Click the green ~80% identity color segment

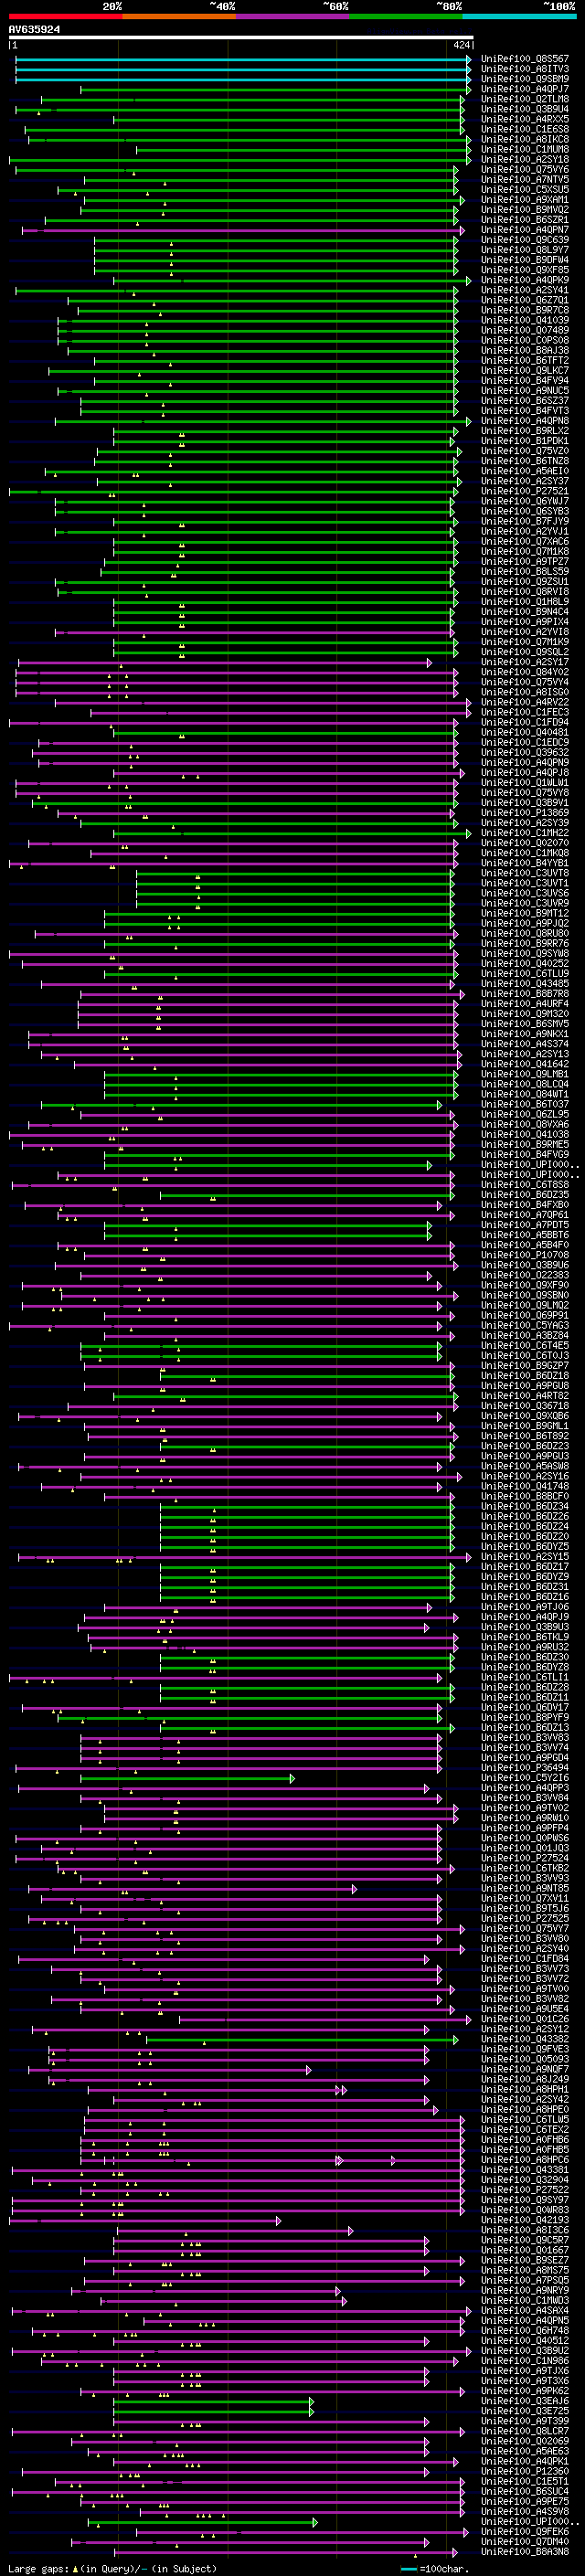click(x=406, y=17)
